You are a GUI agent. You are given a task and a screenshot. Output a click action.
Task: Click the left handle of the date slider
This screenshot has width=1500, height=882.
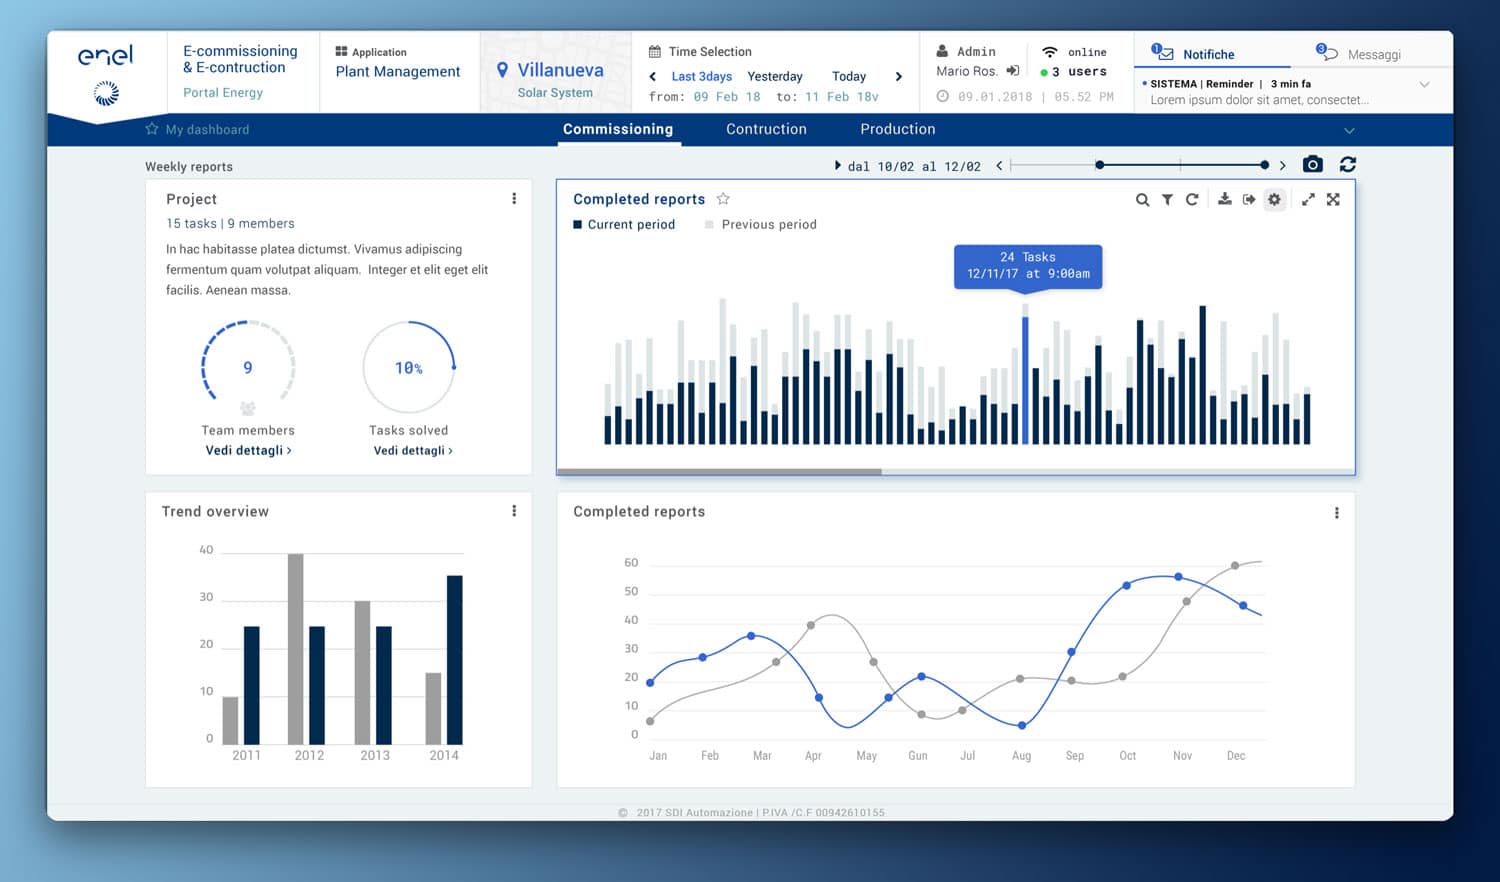tap(1100, 165)
